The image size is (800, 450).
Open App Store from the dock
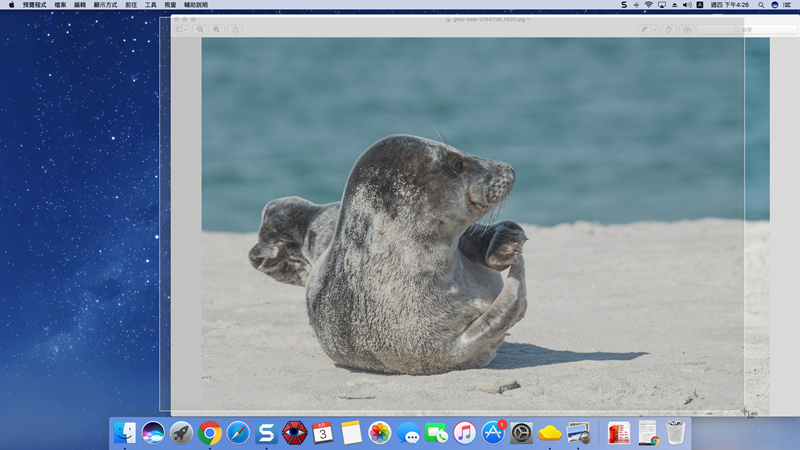point(493,433)
